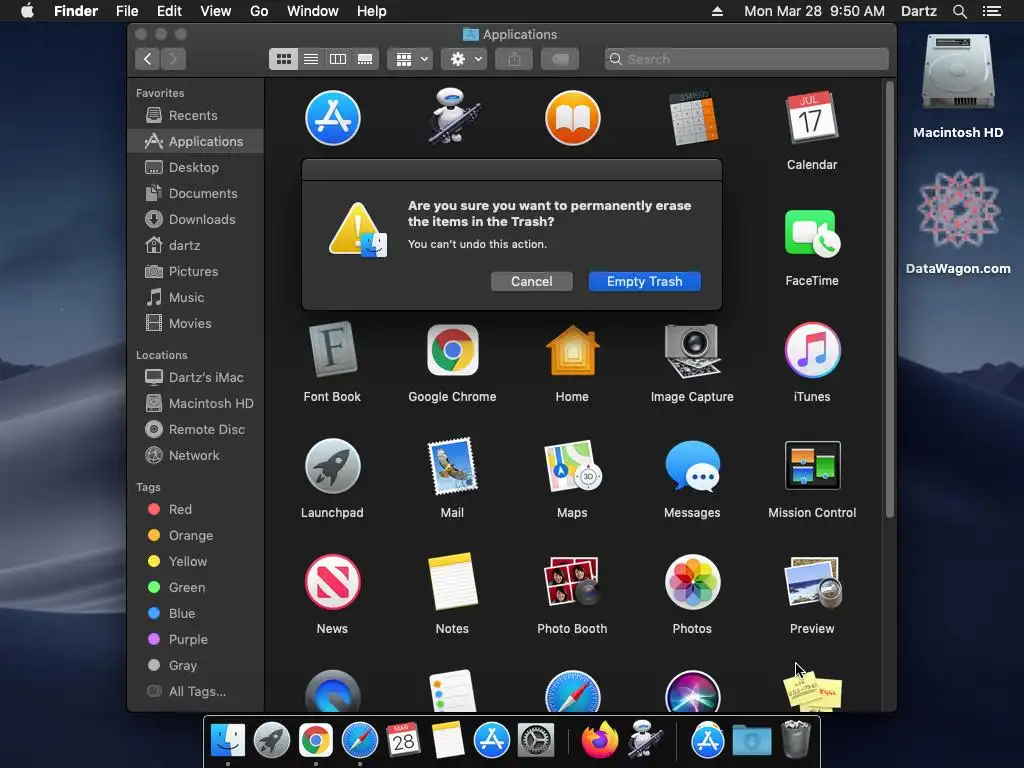
Task: Open the dartz home folder in sidebar
Action: [x=196, y=246]
